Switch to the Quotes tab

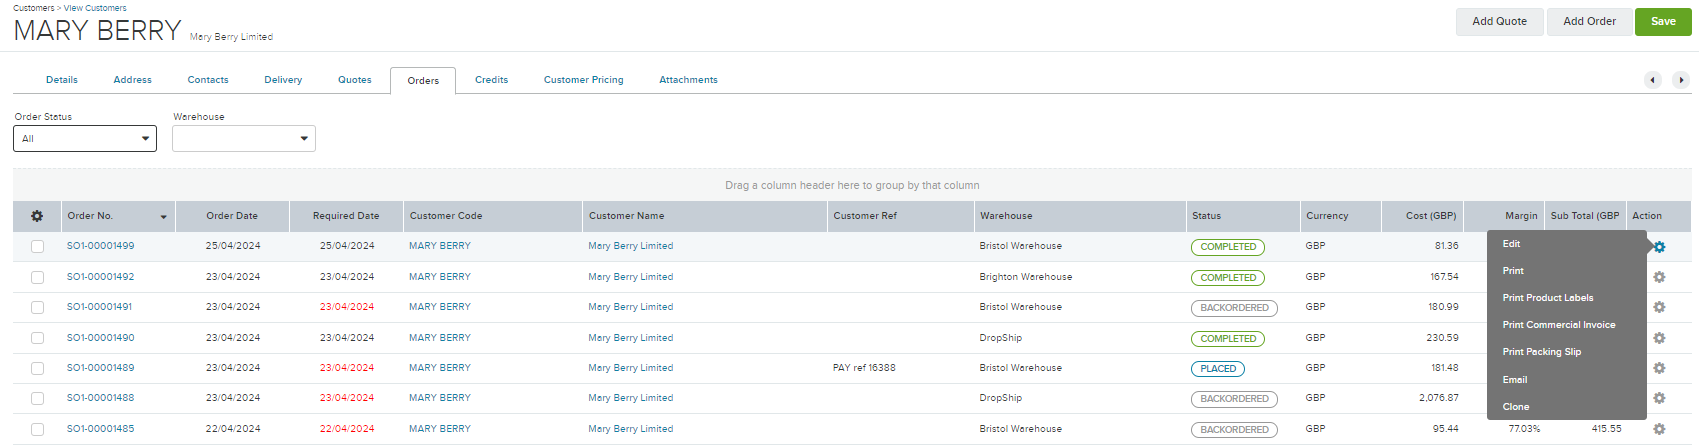(x=355, y=80)
